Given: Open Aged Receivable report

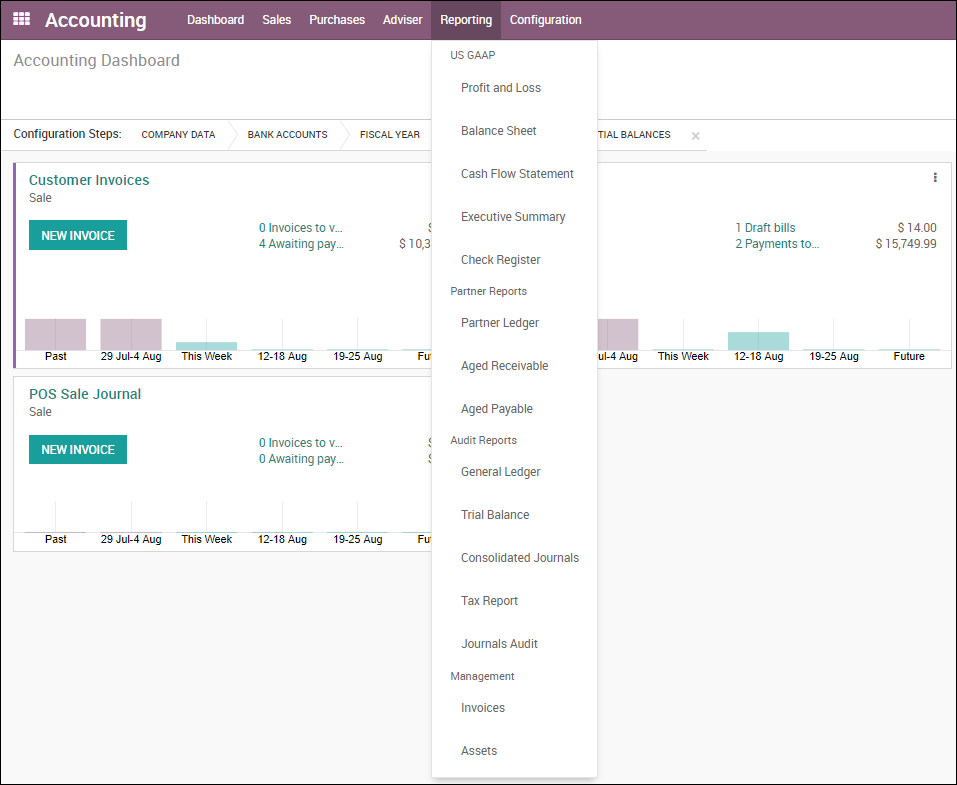Looking at the screenshot, I should [x=504, y=366].
